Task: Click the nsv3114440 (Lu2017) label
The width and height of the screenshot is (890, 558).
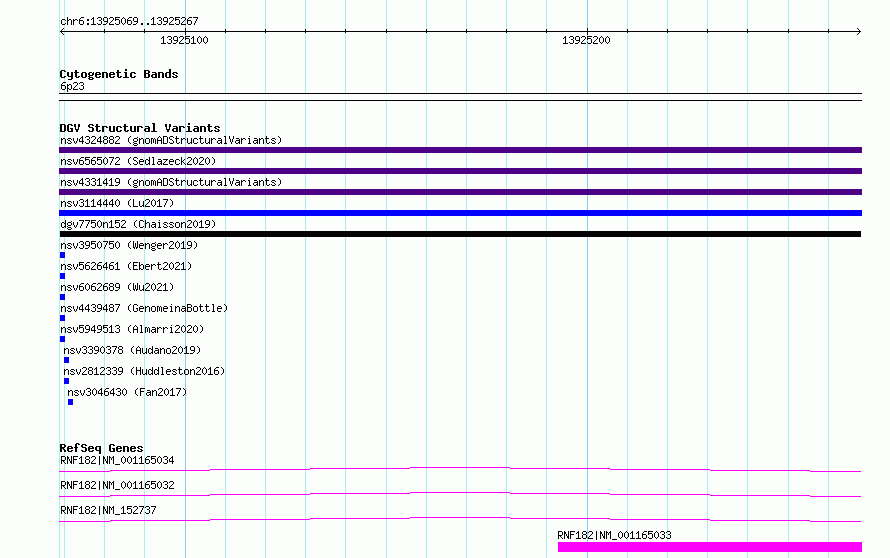Action: click(117, 203)
